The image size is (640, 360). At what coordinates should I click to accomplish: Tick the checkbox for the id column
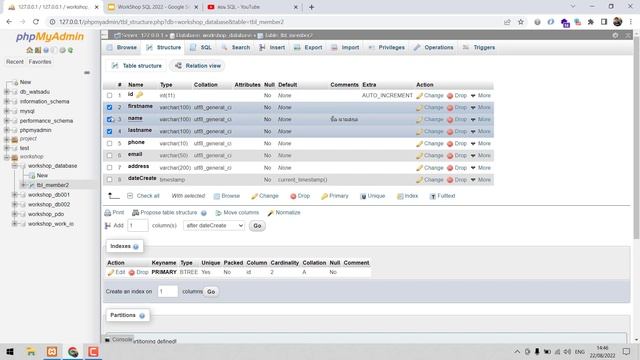point(109,96)
